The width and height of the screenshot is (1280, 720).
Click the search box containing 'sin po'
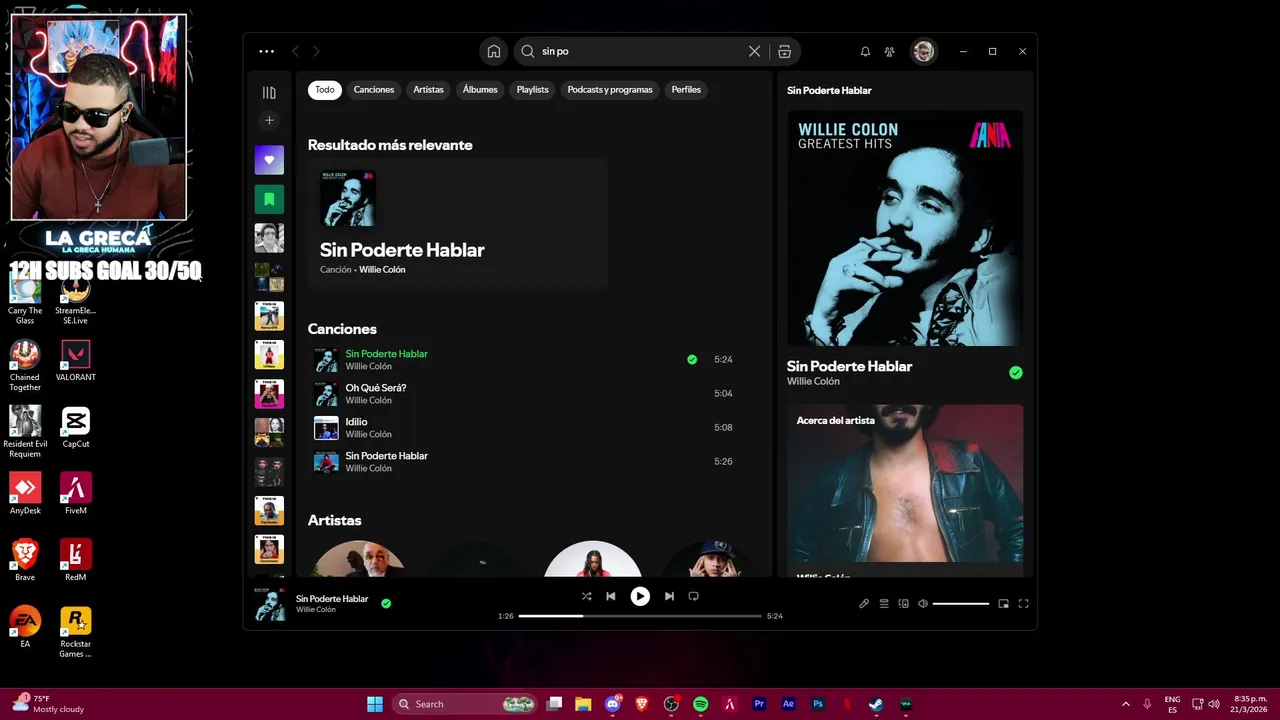641,51
